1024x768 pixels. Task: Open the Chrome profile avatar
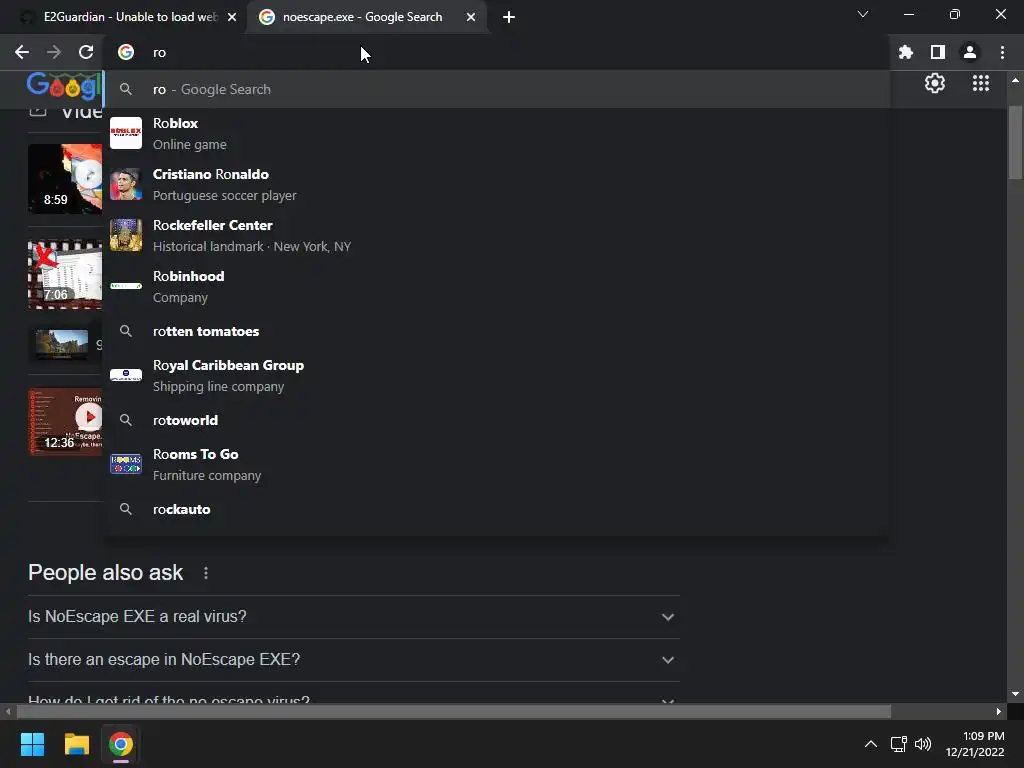coord(970,52)
